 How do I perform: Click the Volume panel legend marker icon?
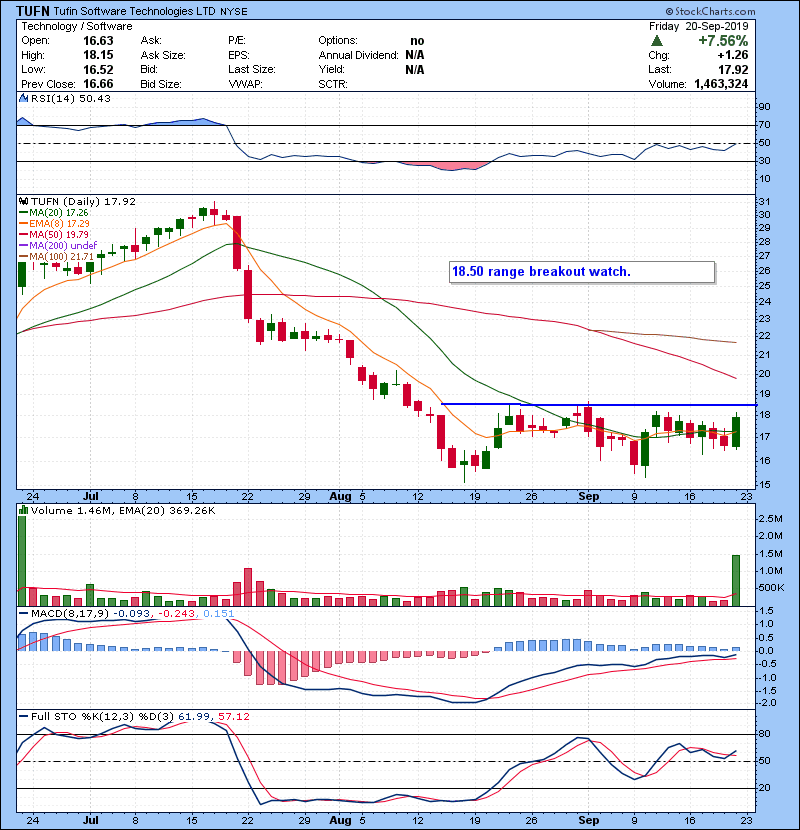coord(21,511)
